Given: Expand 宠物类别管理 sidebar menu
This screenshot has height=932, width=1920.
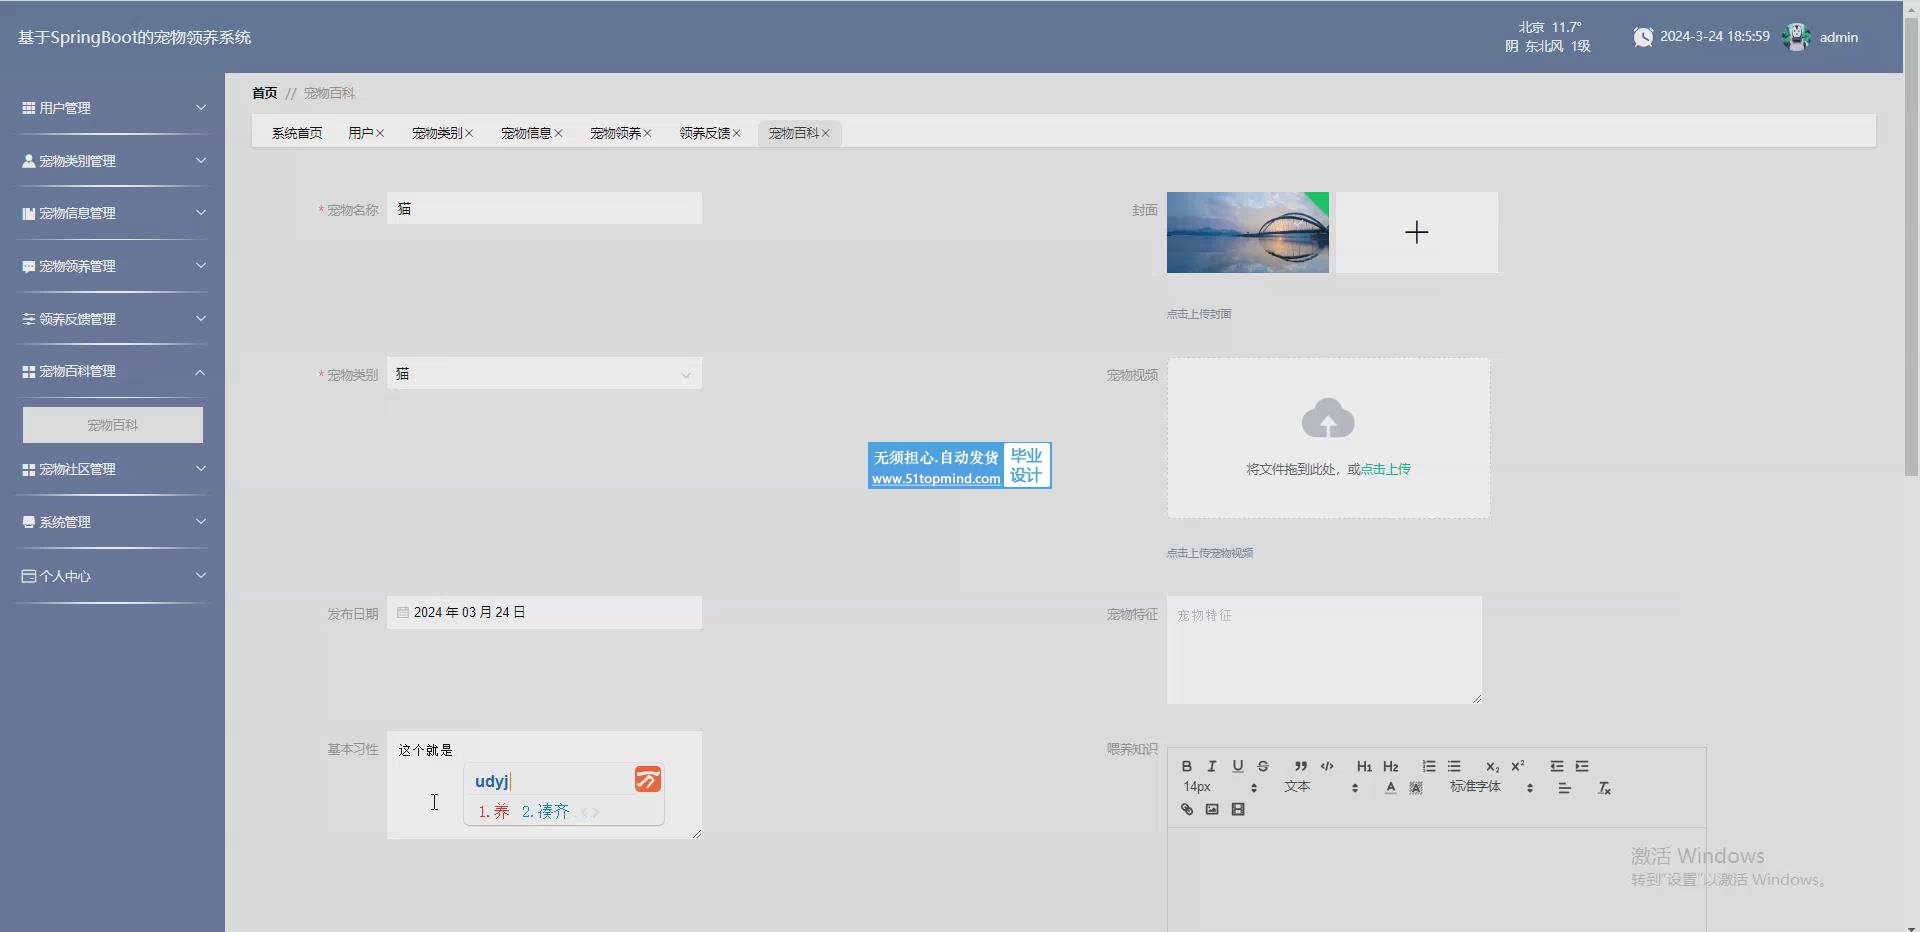Looking at the screenshot, I should (113, 161).
